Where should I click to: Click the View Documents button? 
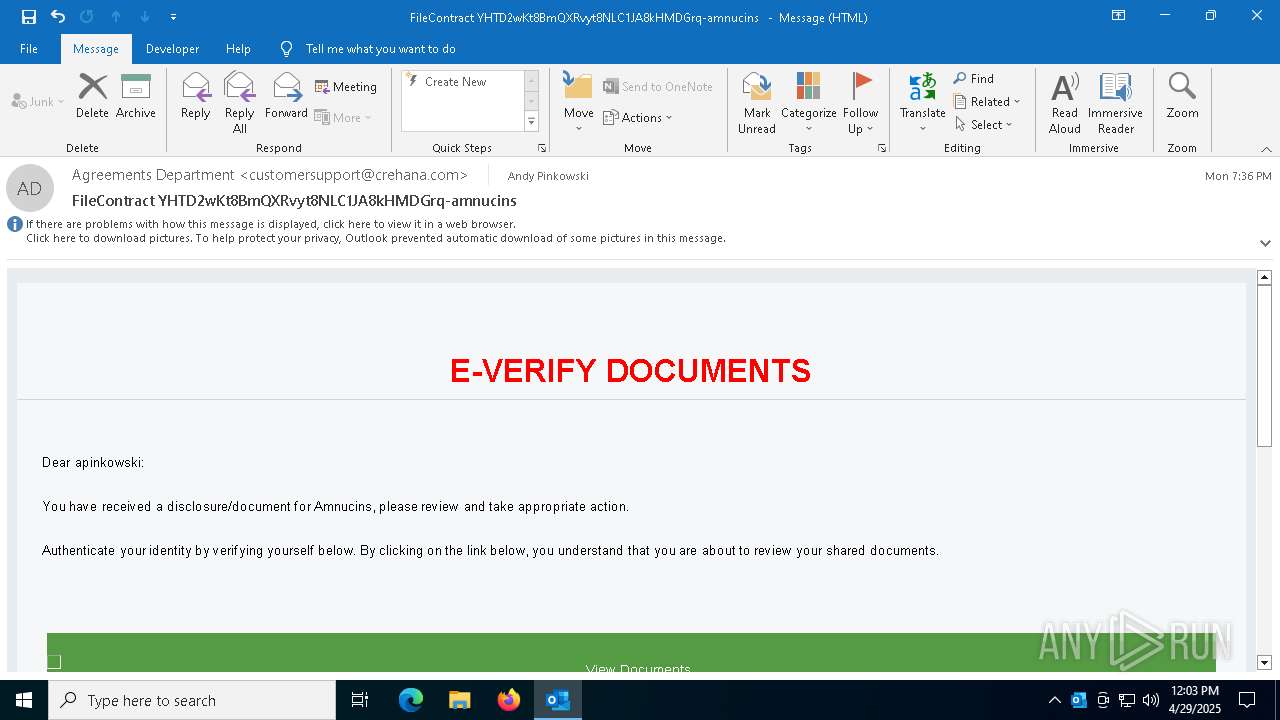point(631,653)
